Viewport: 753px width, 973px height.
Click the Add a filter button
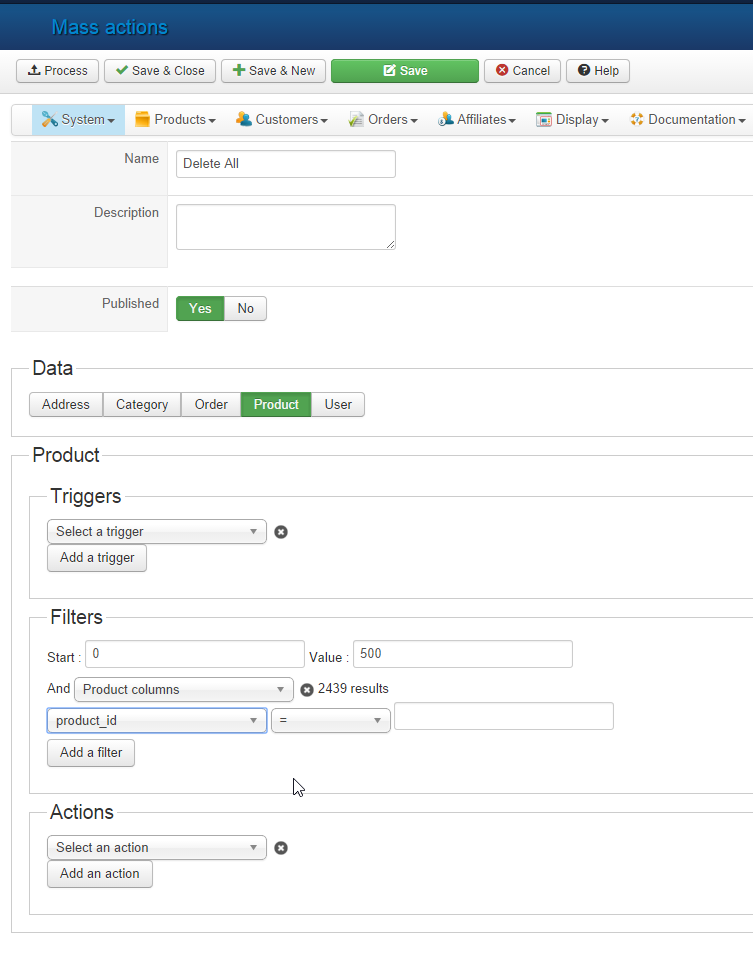pyautogui.click(x=91, y=753)
